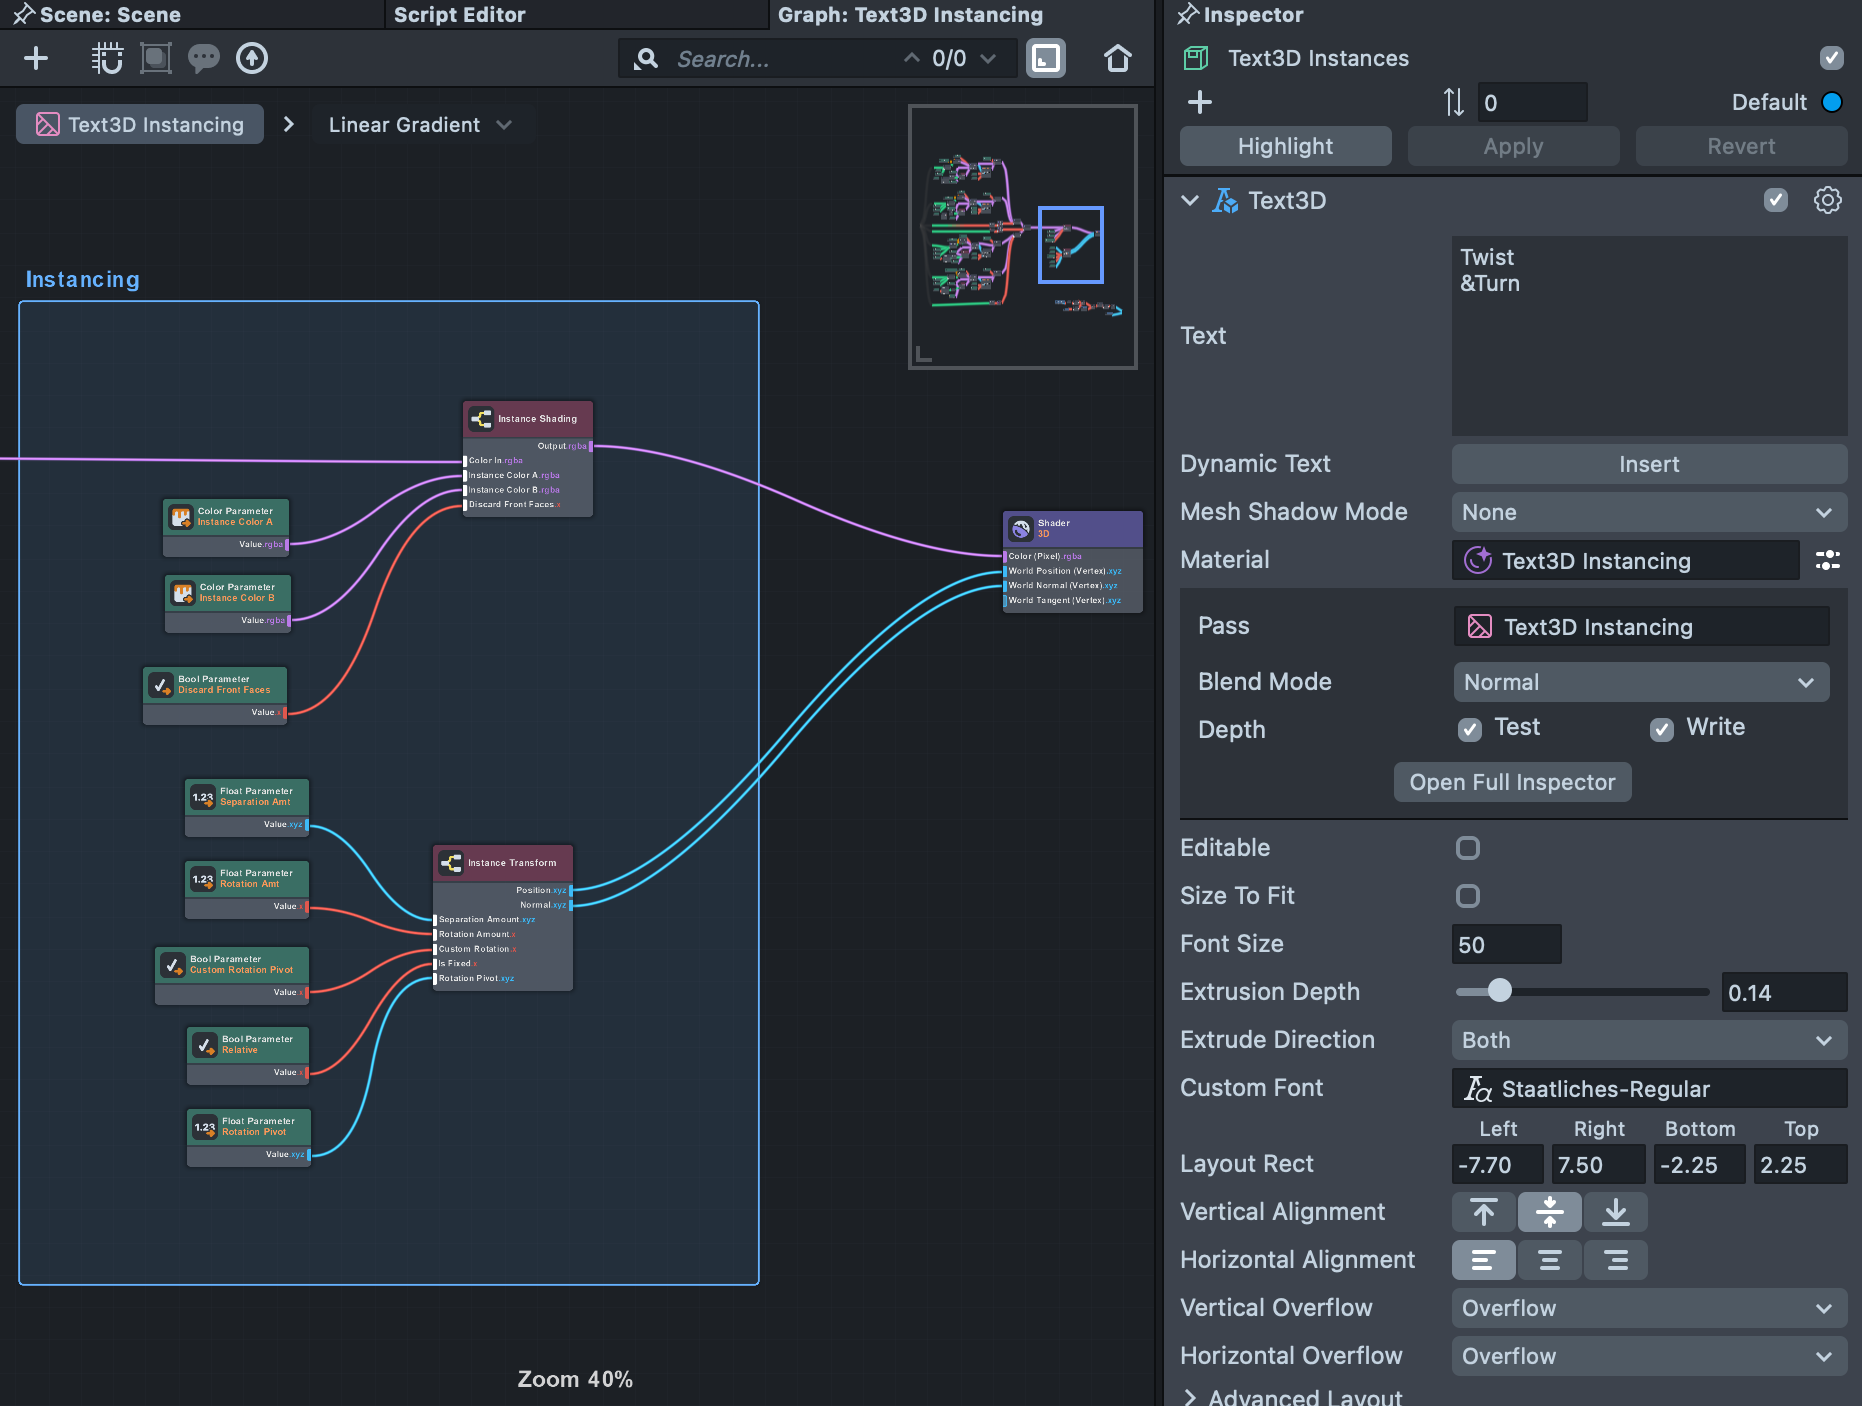Open Text3D component gear settings
The width and height of the screenshot is (1862, 1406).
point(1827,201)
